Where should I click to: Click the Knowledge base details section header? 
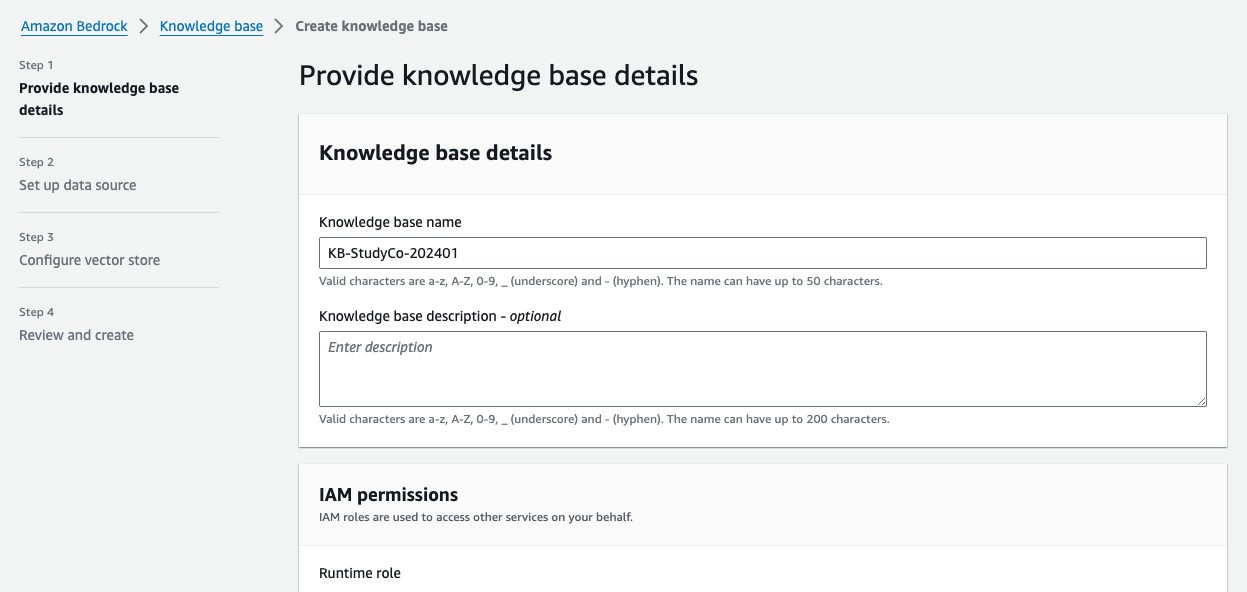click(x=435, y=153)
